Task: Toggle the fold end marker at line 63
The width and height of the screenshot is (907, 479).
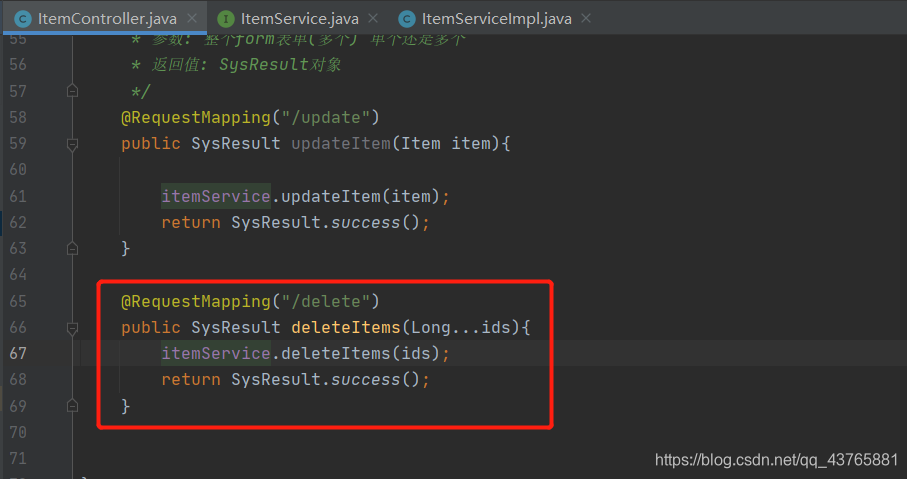Action: (72, 248)
